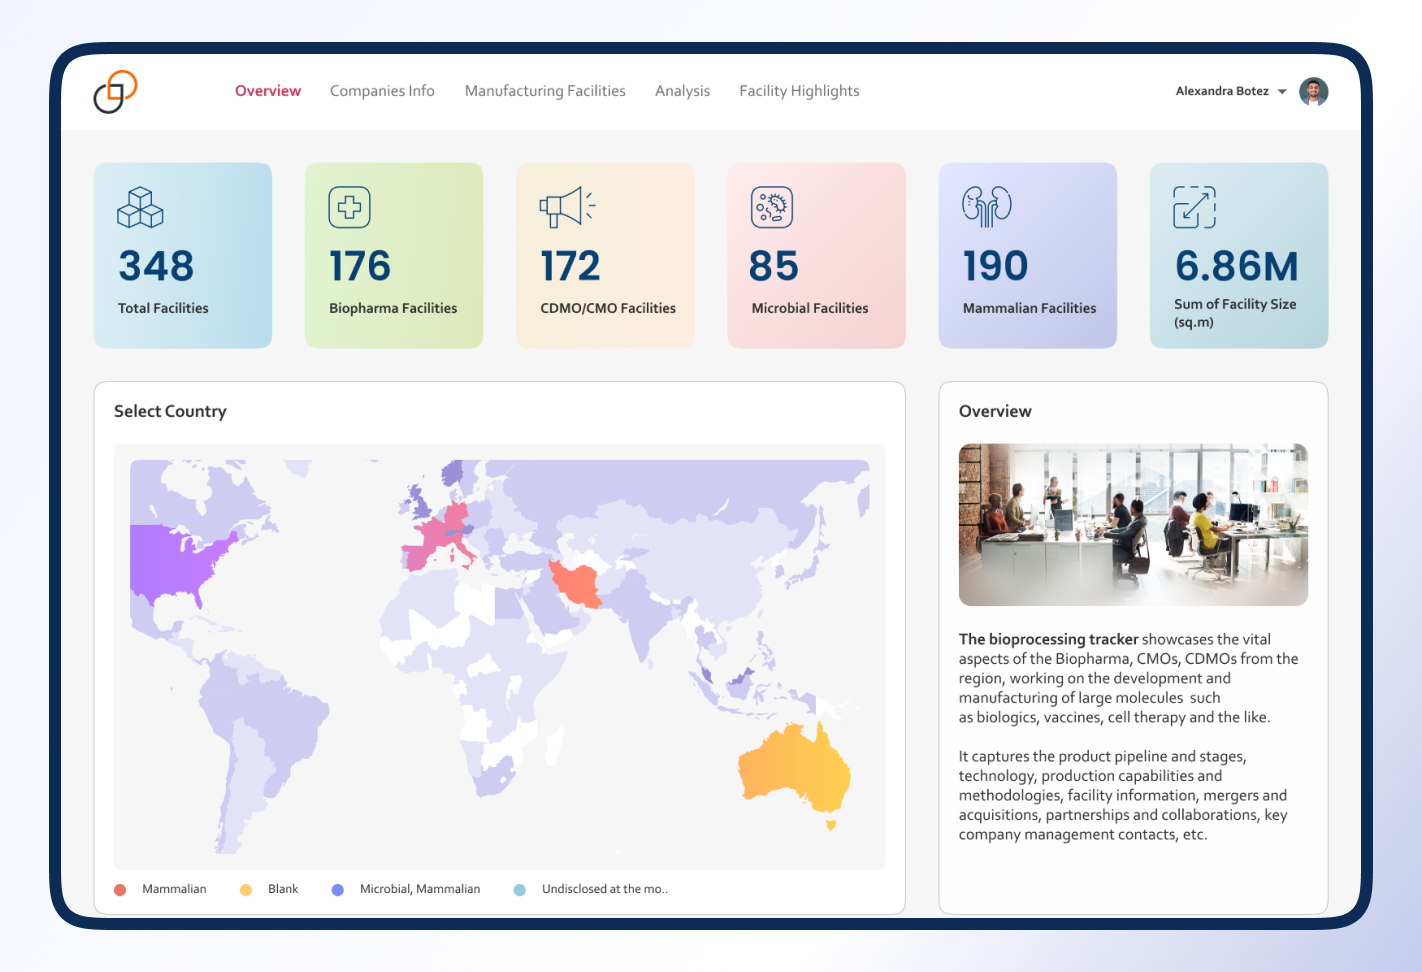1422x972 pixels.
Task: Click the cubes icon on Total Facilities card
Action: 140,208
